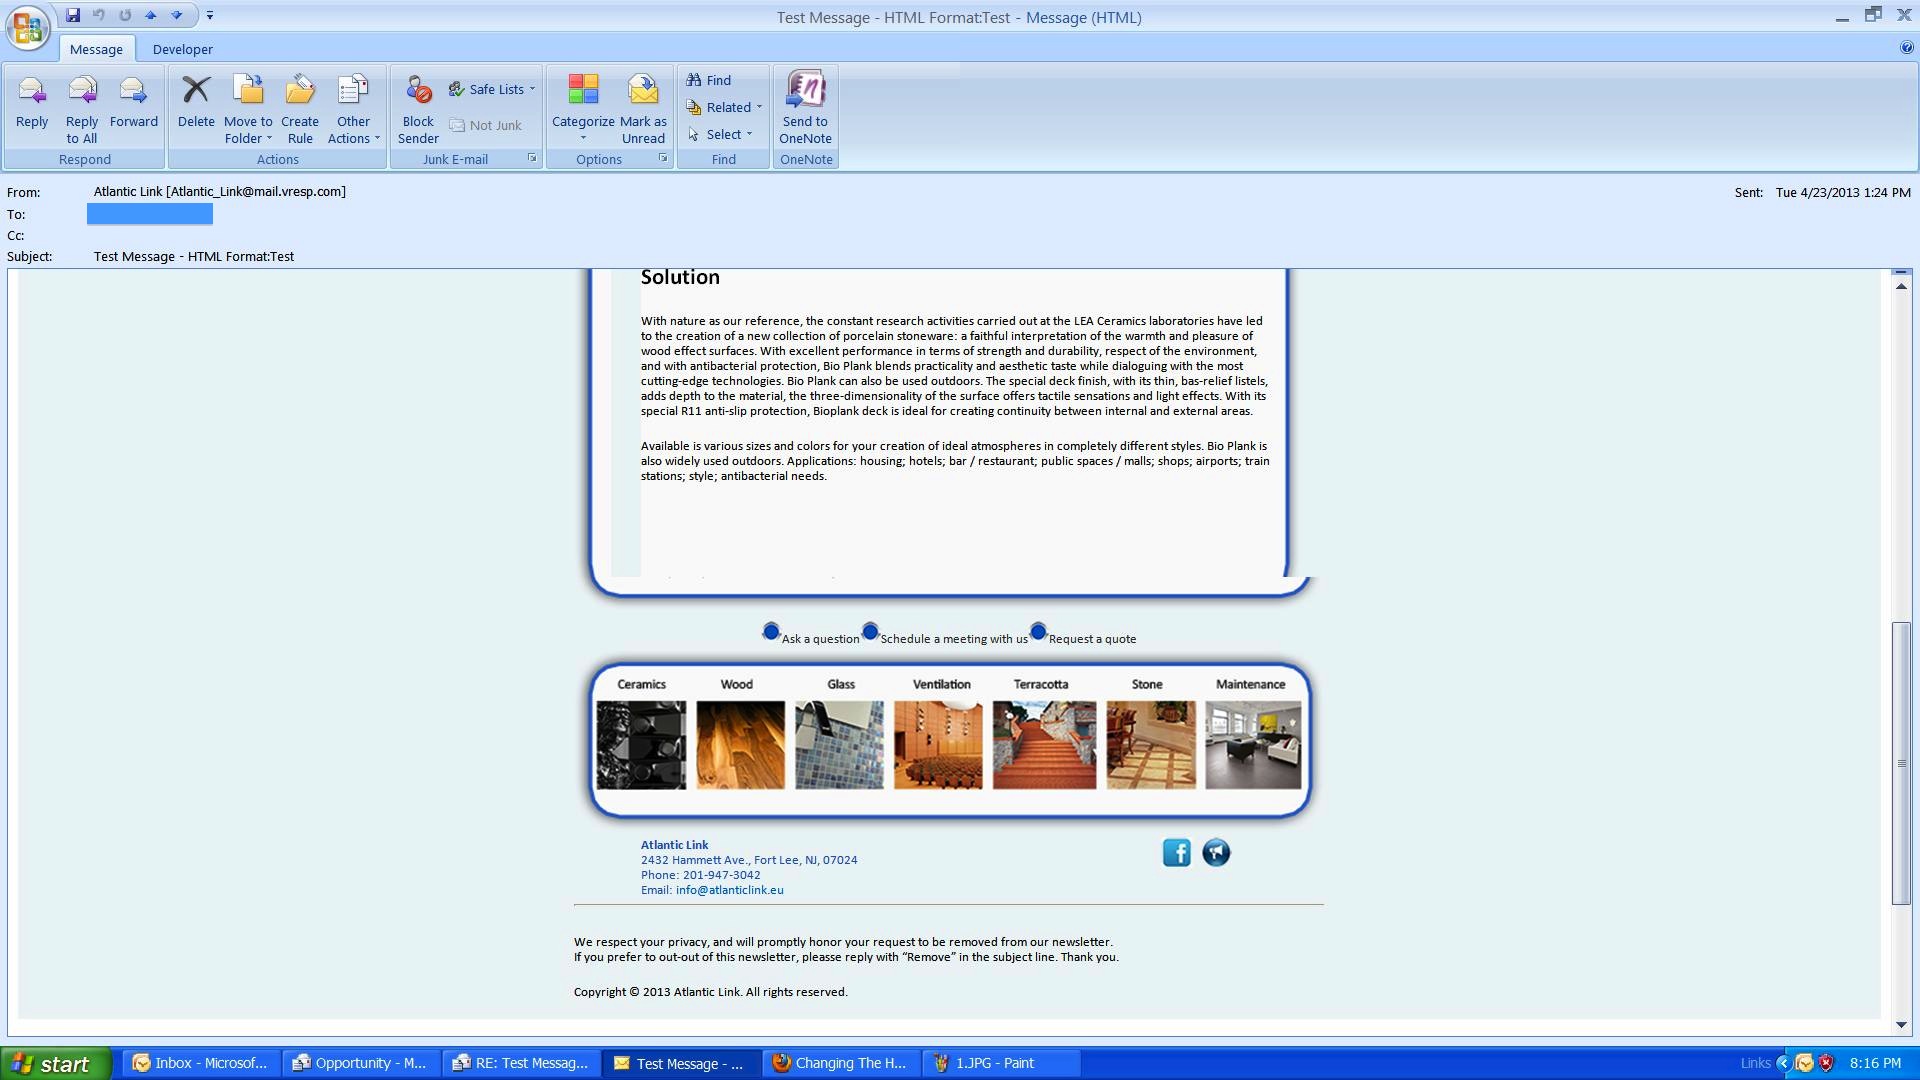Viewport: 1920px width, 1080px height.
Task: Click the Block Sender icon
Action: pos(418,92)
